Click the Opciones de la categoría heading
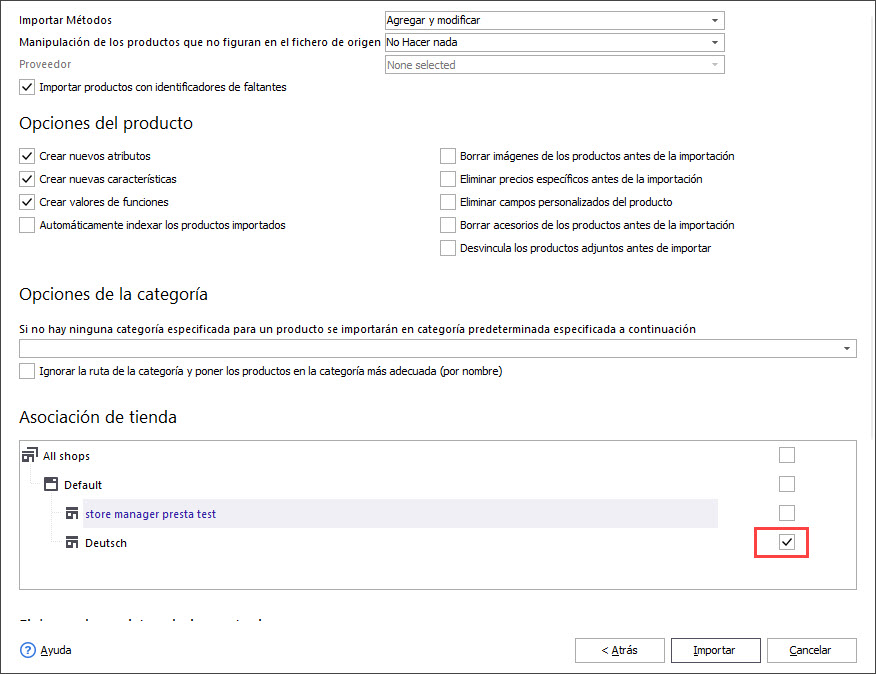This screenshot has width=876, height=674. [113, 295]
